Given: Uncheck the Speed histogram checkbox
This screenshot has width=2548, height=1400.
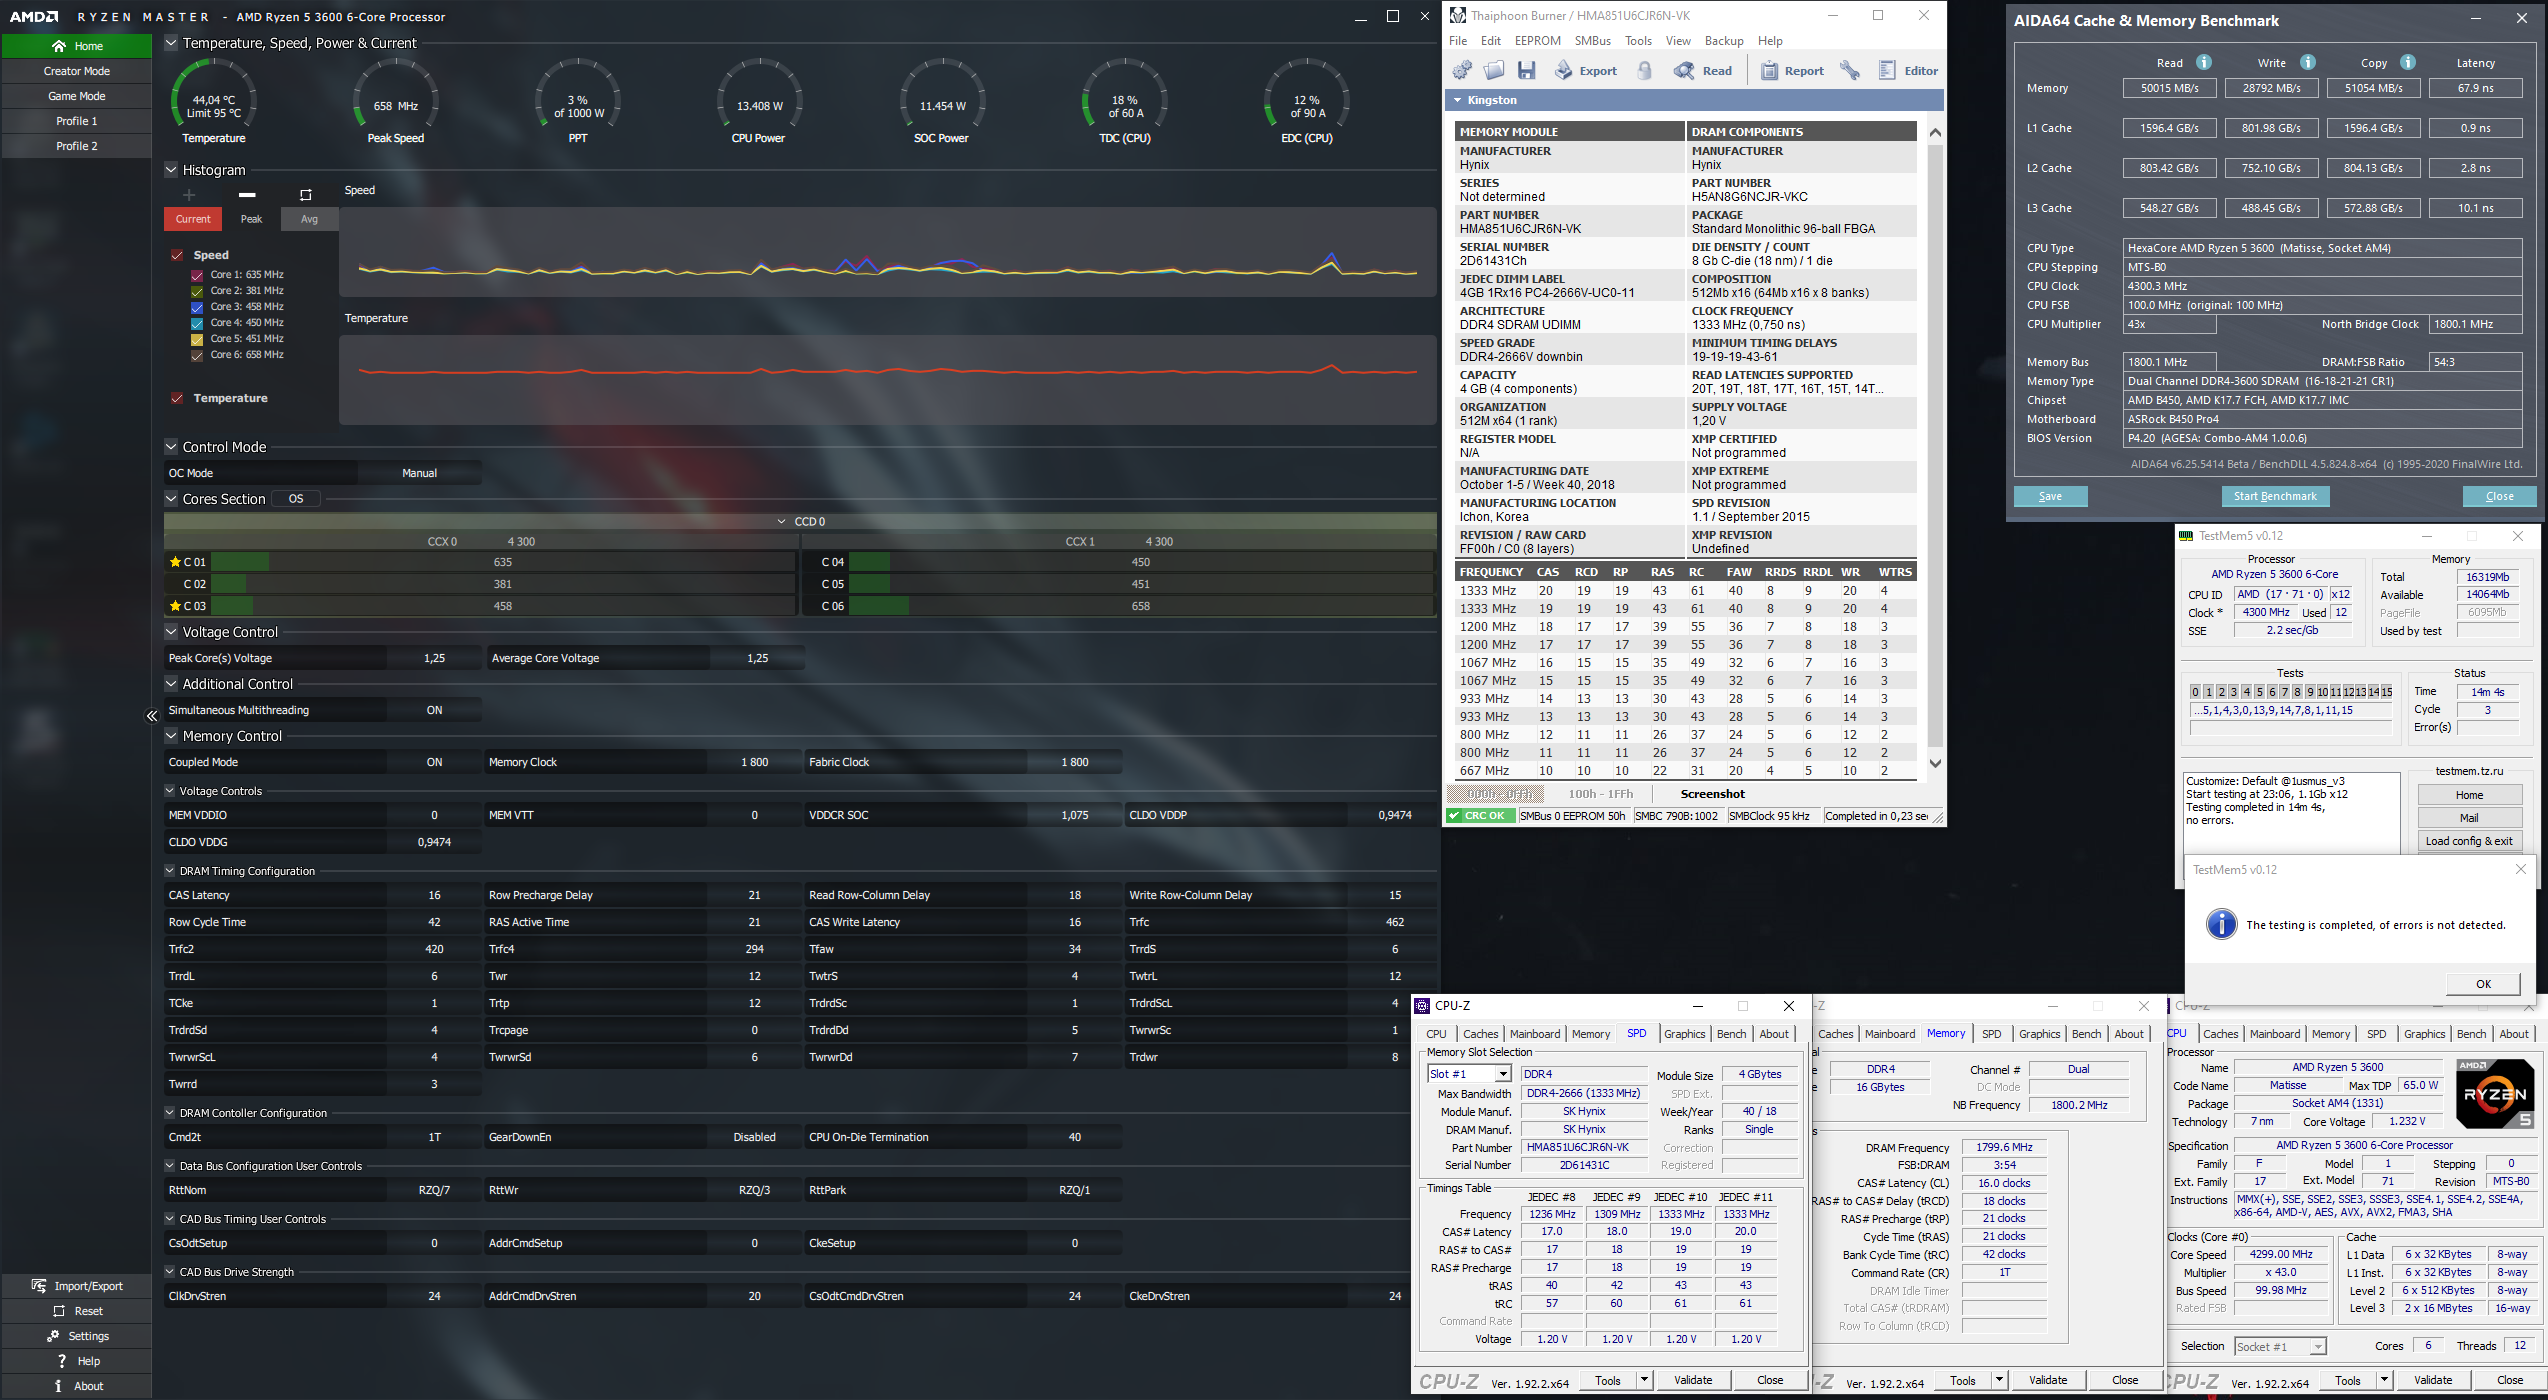Looking at the screenshot, I should click(x=177, y=255).
